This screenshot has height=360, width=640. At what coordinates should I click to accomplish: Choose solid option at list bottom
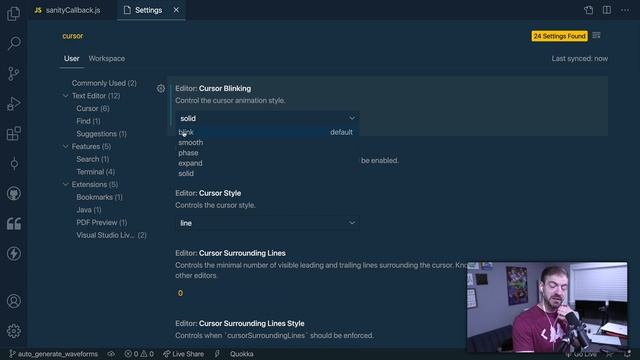267,173
